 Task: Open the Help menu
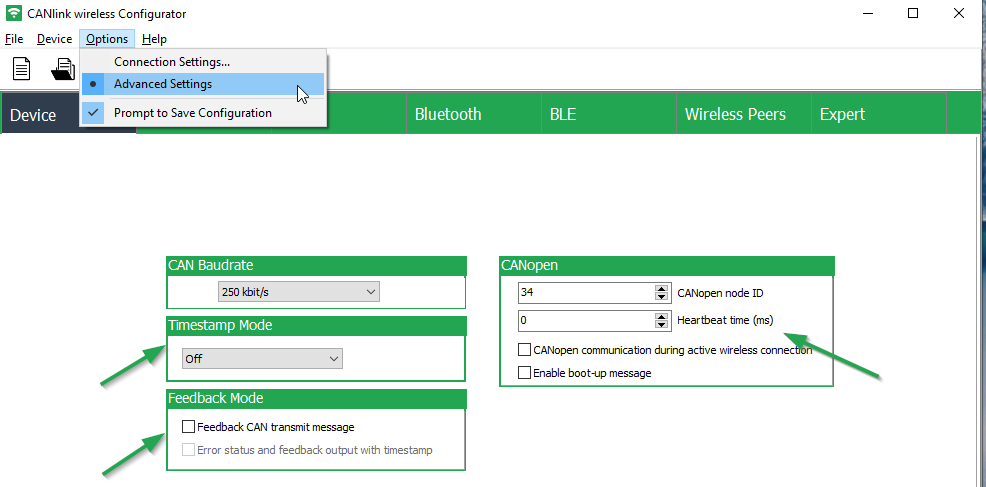154,39
